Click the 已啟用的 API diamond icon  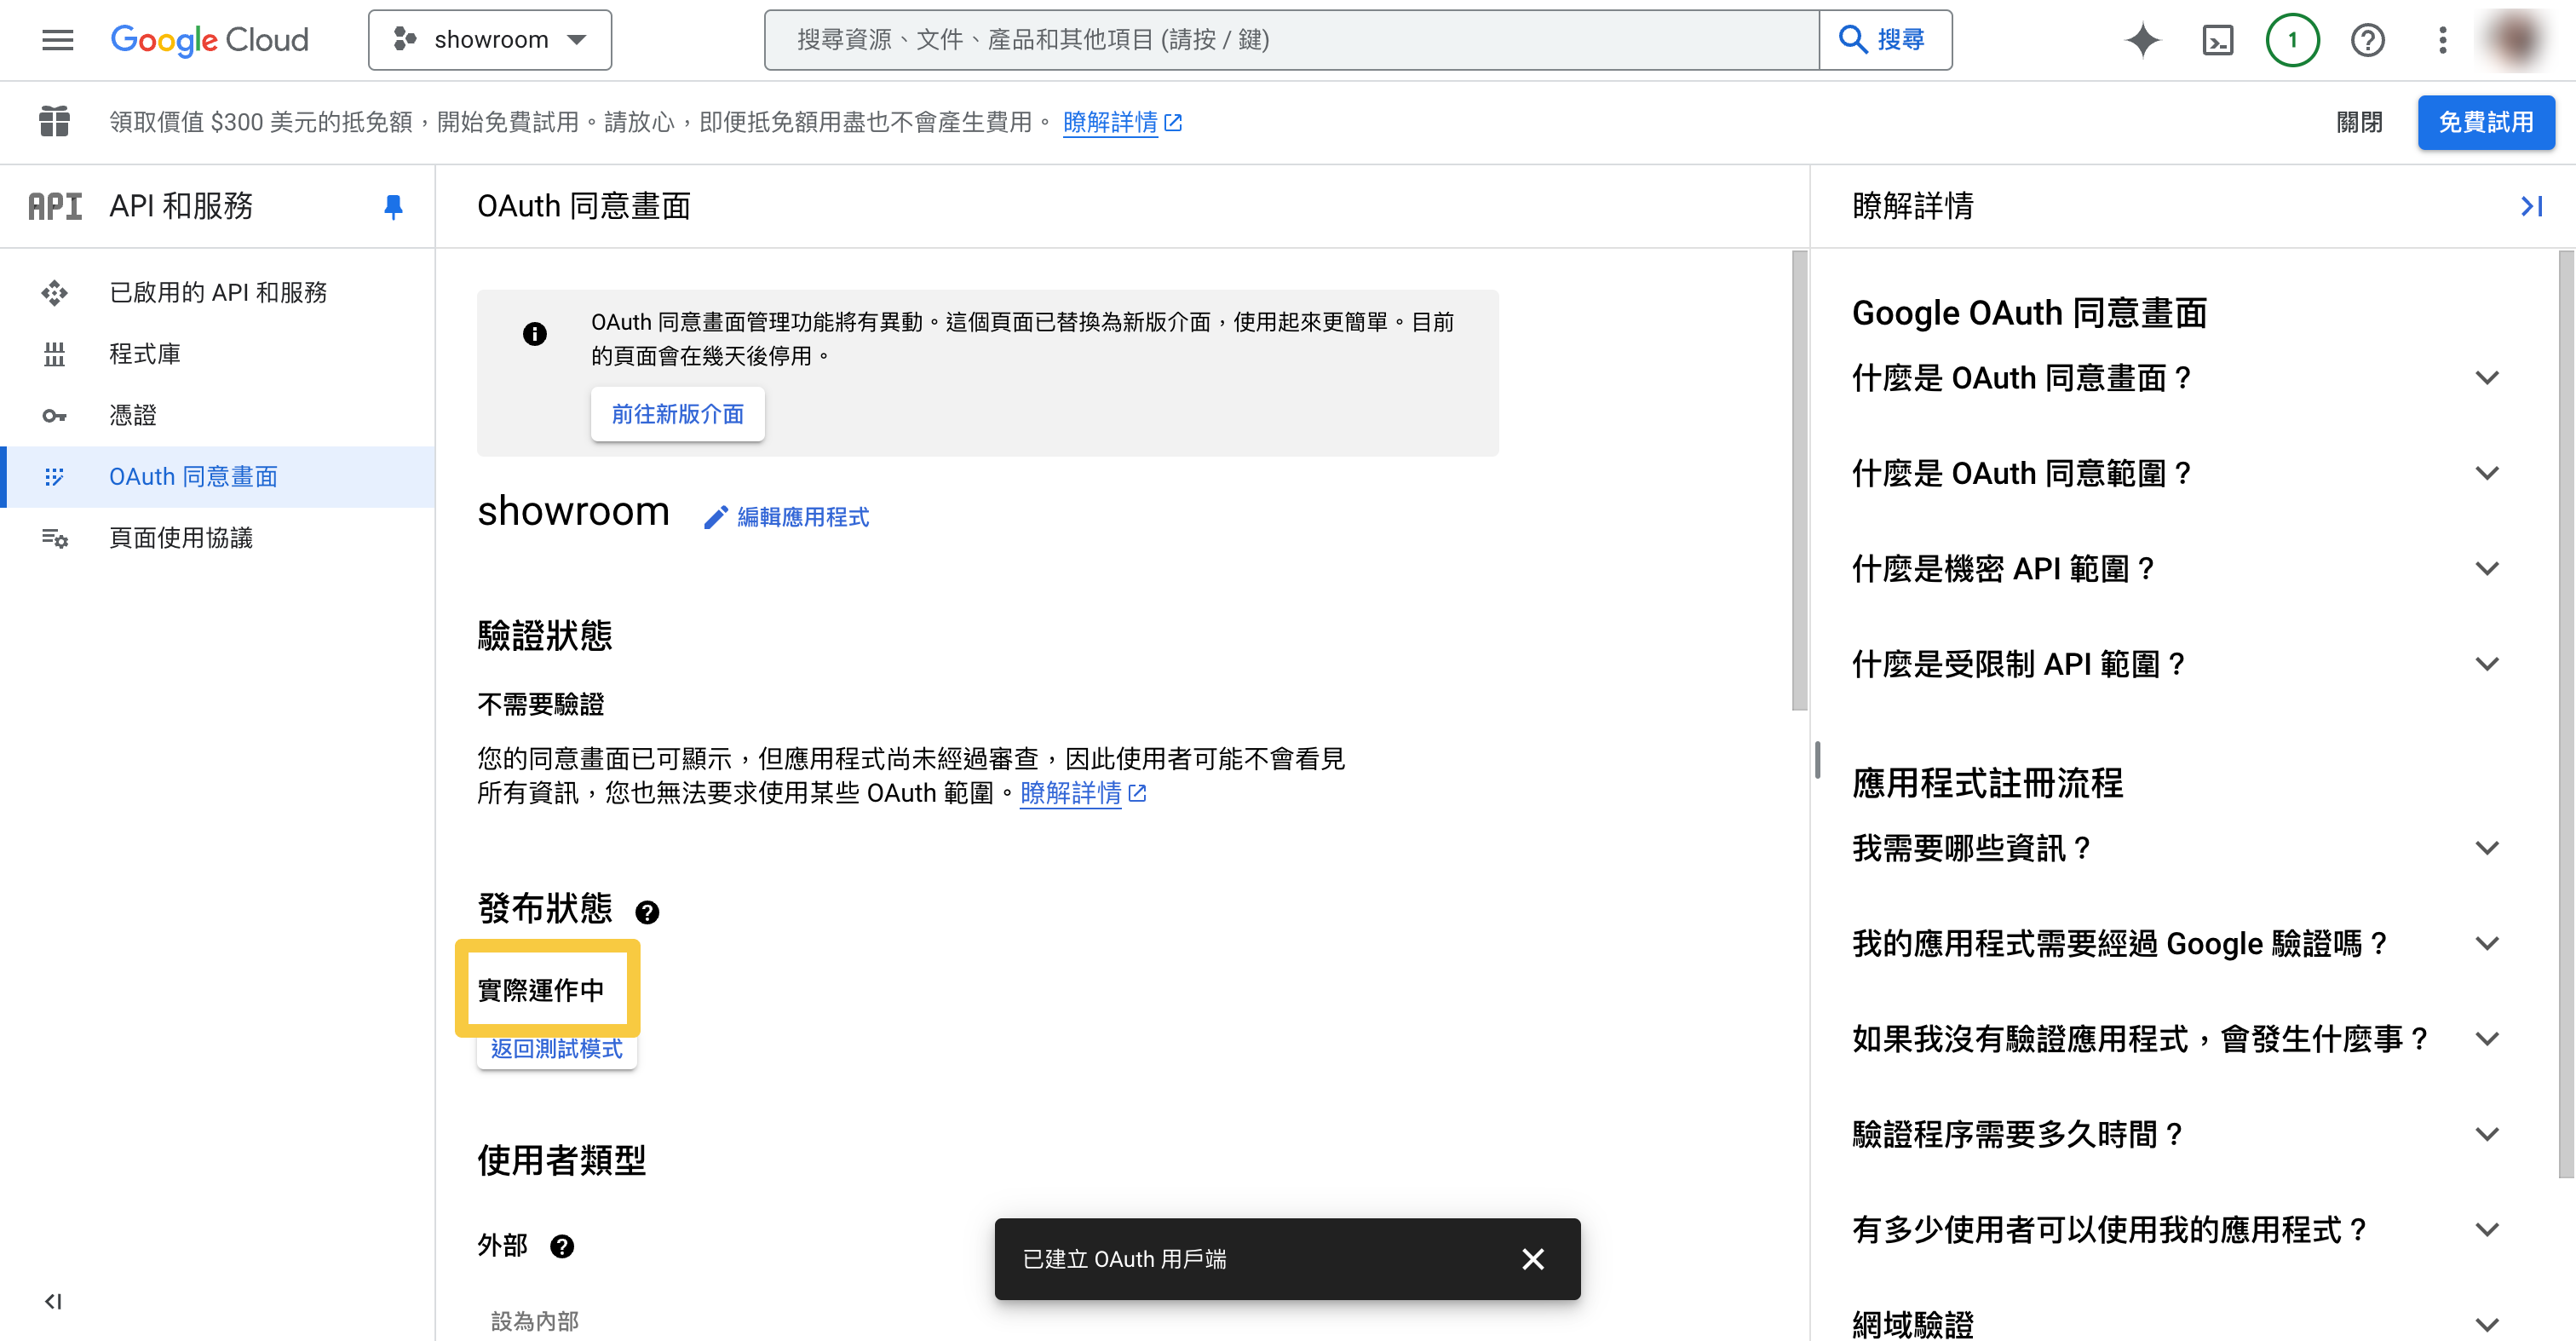click(x=54, y=293)
